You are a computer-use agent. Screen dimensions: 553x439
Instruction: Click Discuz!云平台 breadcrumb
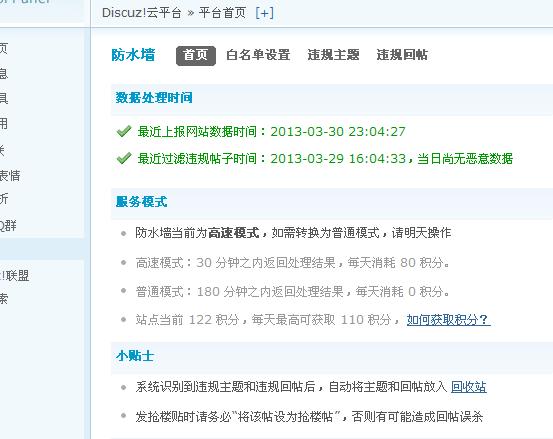click(x=141, y=13)
